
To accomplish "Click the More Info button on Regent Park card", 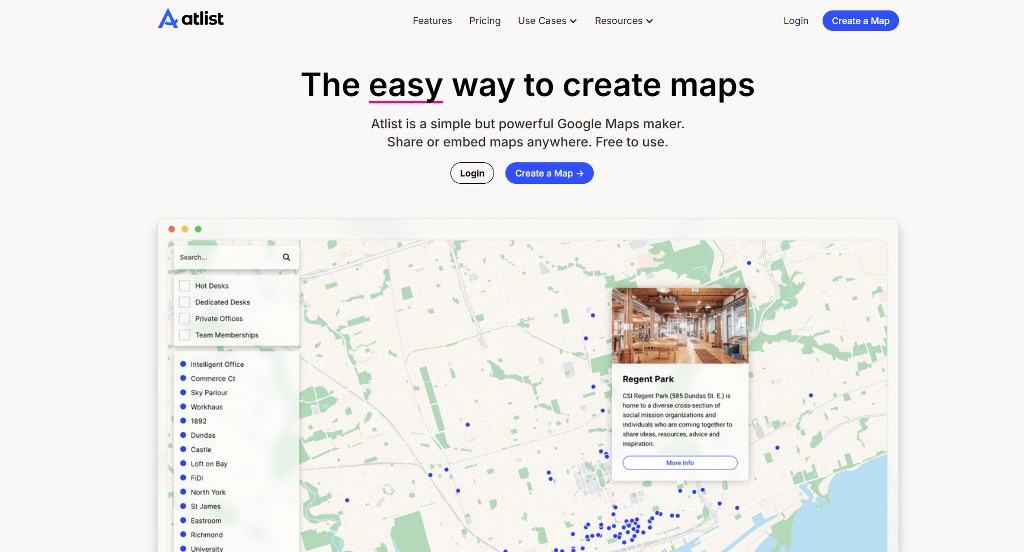I will (x=680, y=463).
